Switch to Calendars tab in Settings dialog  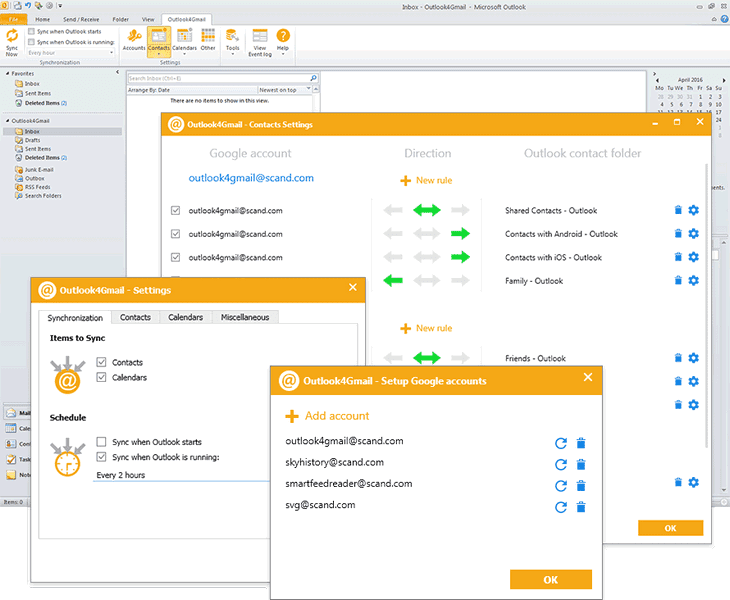[186, 317]
